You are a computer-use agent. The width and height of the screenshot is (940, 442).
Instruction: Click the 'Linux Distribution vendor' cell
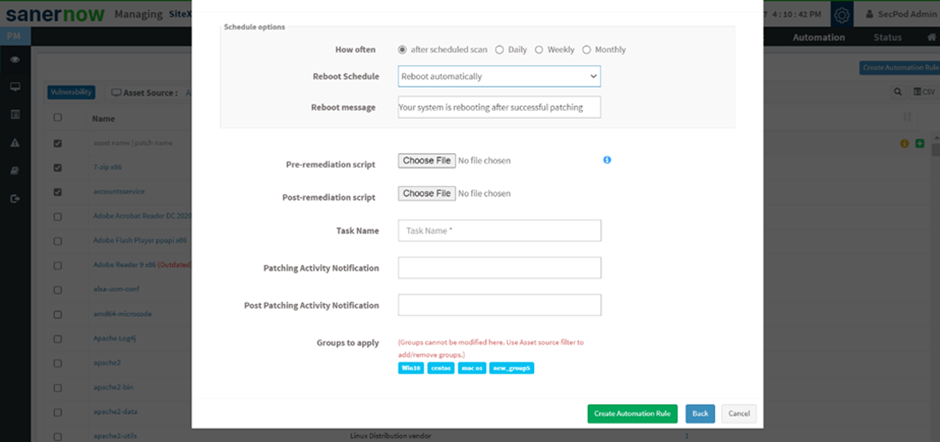click(x=390, y=436)
